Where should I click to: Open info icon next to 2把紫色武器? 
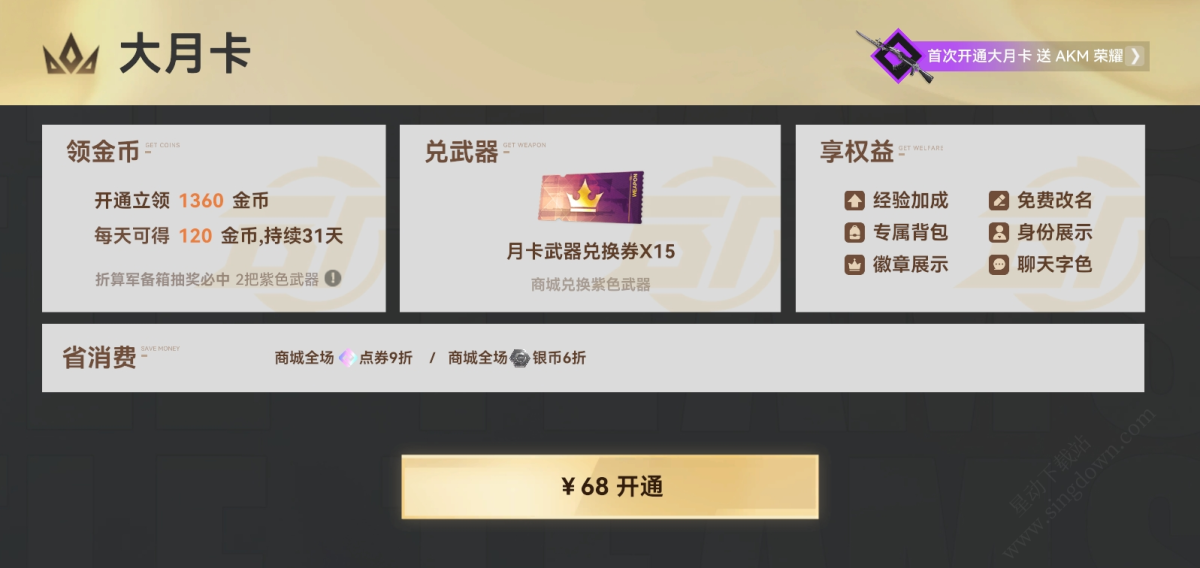[332, 279]
